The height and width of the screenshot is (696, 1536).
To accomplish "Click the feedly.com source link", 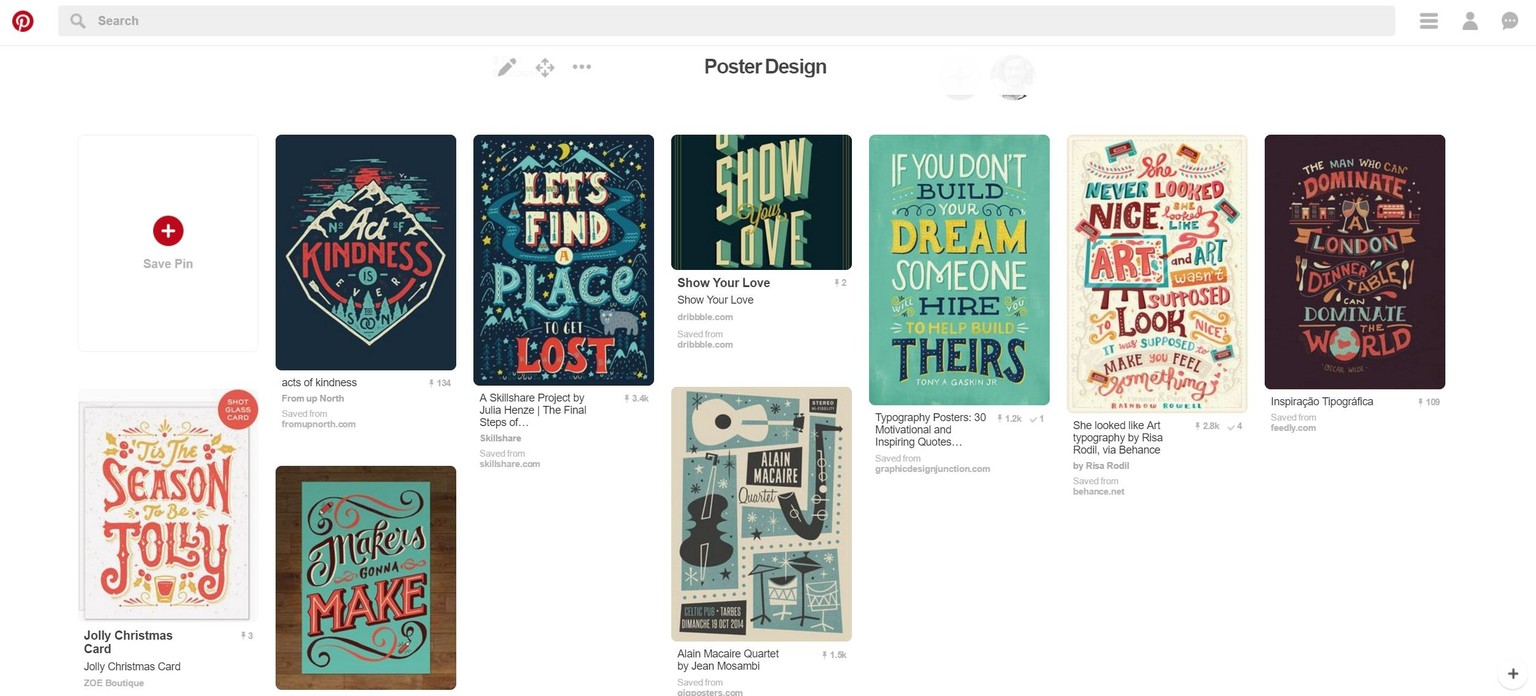I will click(x=1293, y=428).
